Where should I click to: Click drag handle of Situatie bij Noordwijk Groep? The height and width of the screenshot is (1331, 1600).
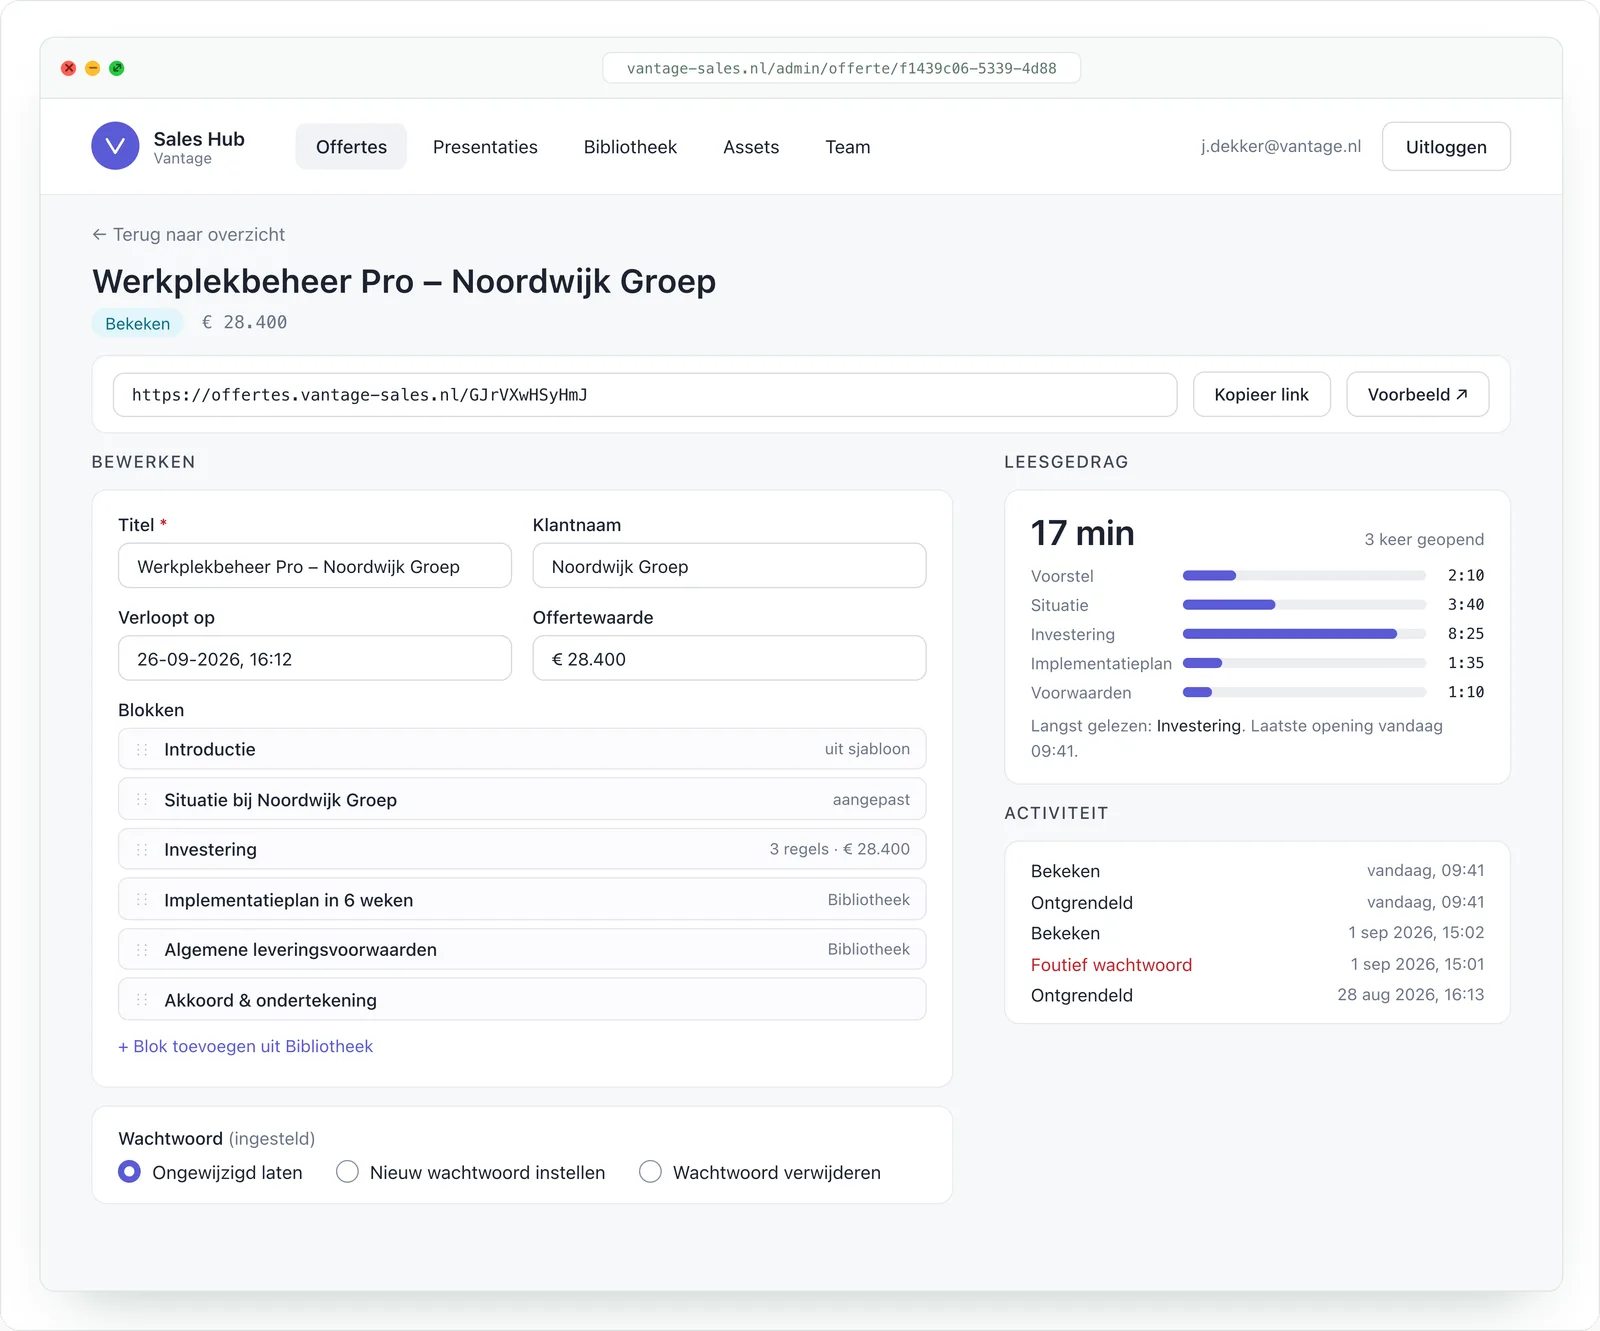point(142,800)
